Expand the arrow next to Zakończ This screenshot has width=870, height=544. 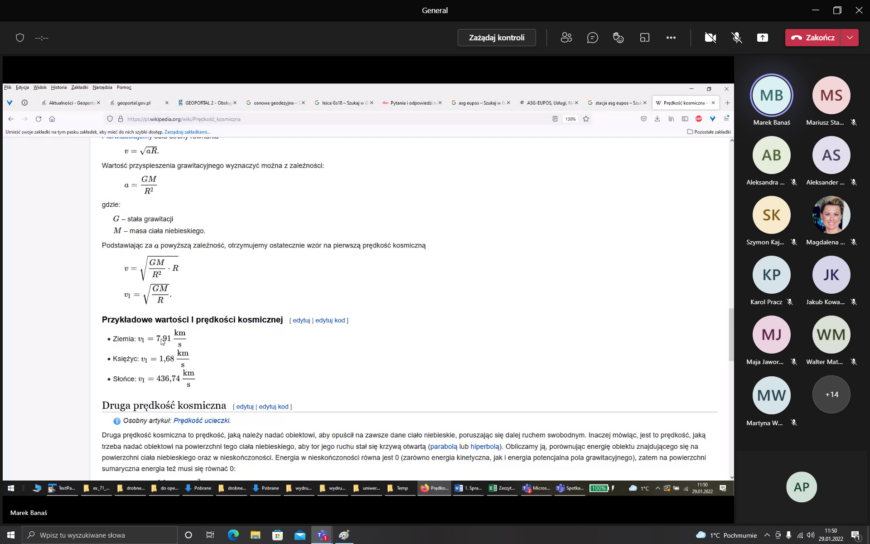(850, 38)
